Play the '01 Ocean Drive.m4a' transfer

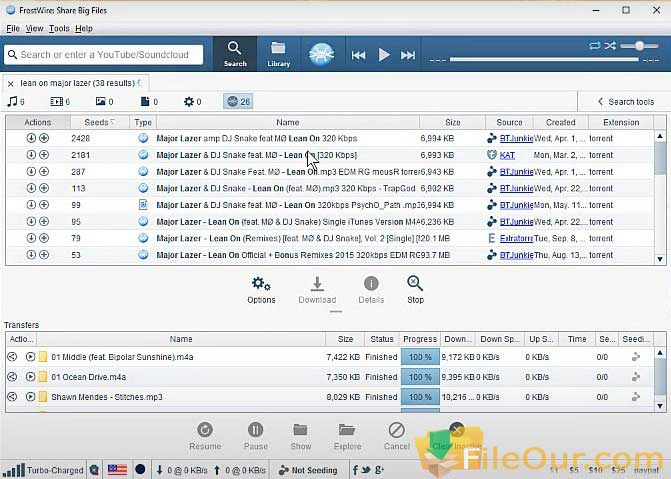tap(30, 377)
